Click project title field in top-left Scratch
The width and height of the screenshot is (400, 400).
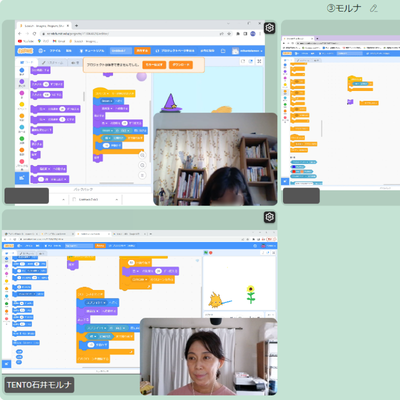click(x=121, y=51)
